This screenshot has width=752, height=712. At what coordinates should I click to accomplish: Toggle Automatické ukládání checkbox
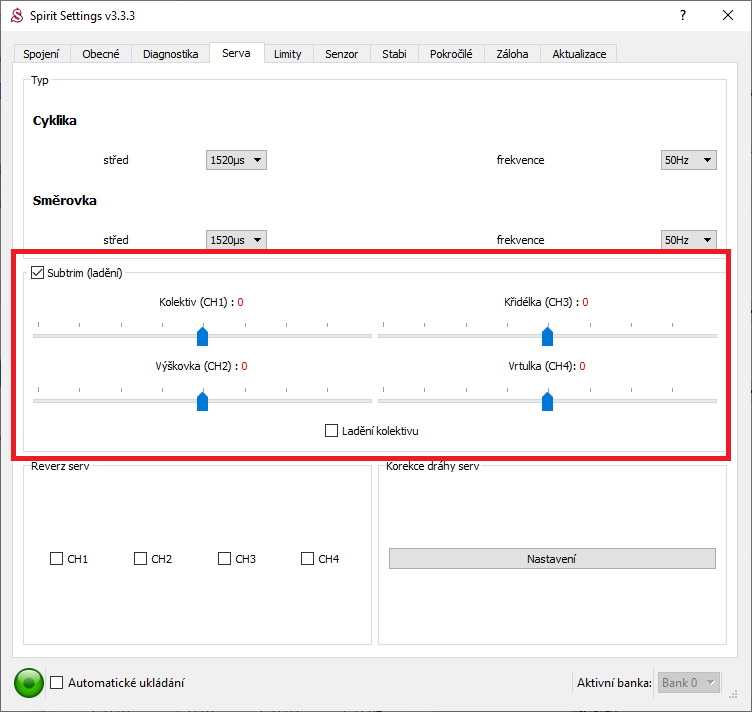[57, 683]
